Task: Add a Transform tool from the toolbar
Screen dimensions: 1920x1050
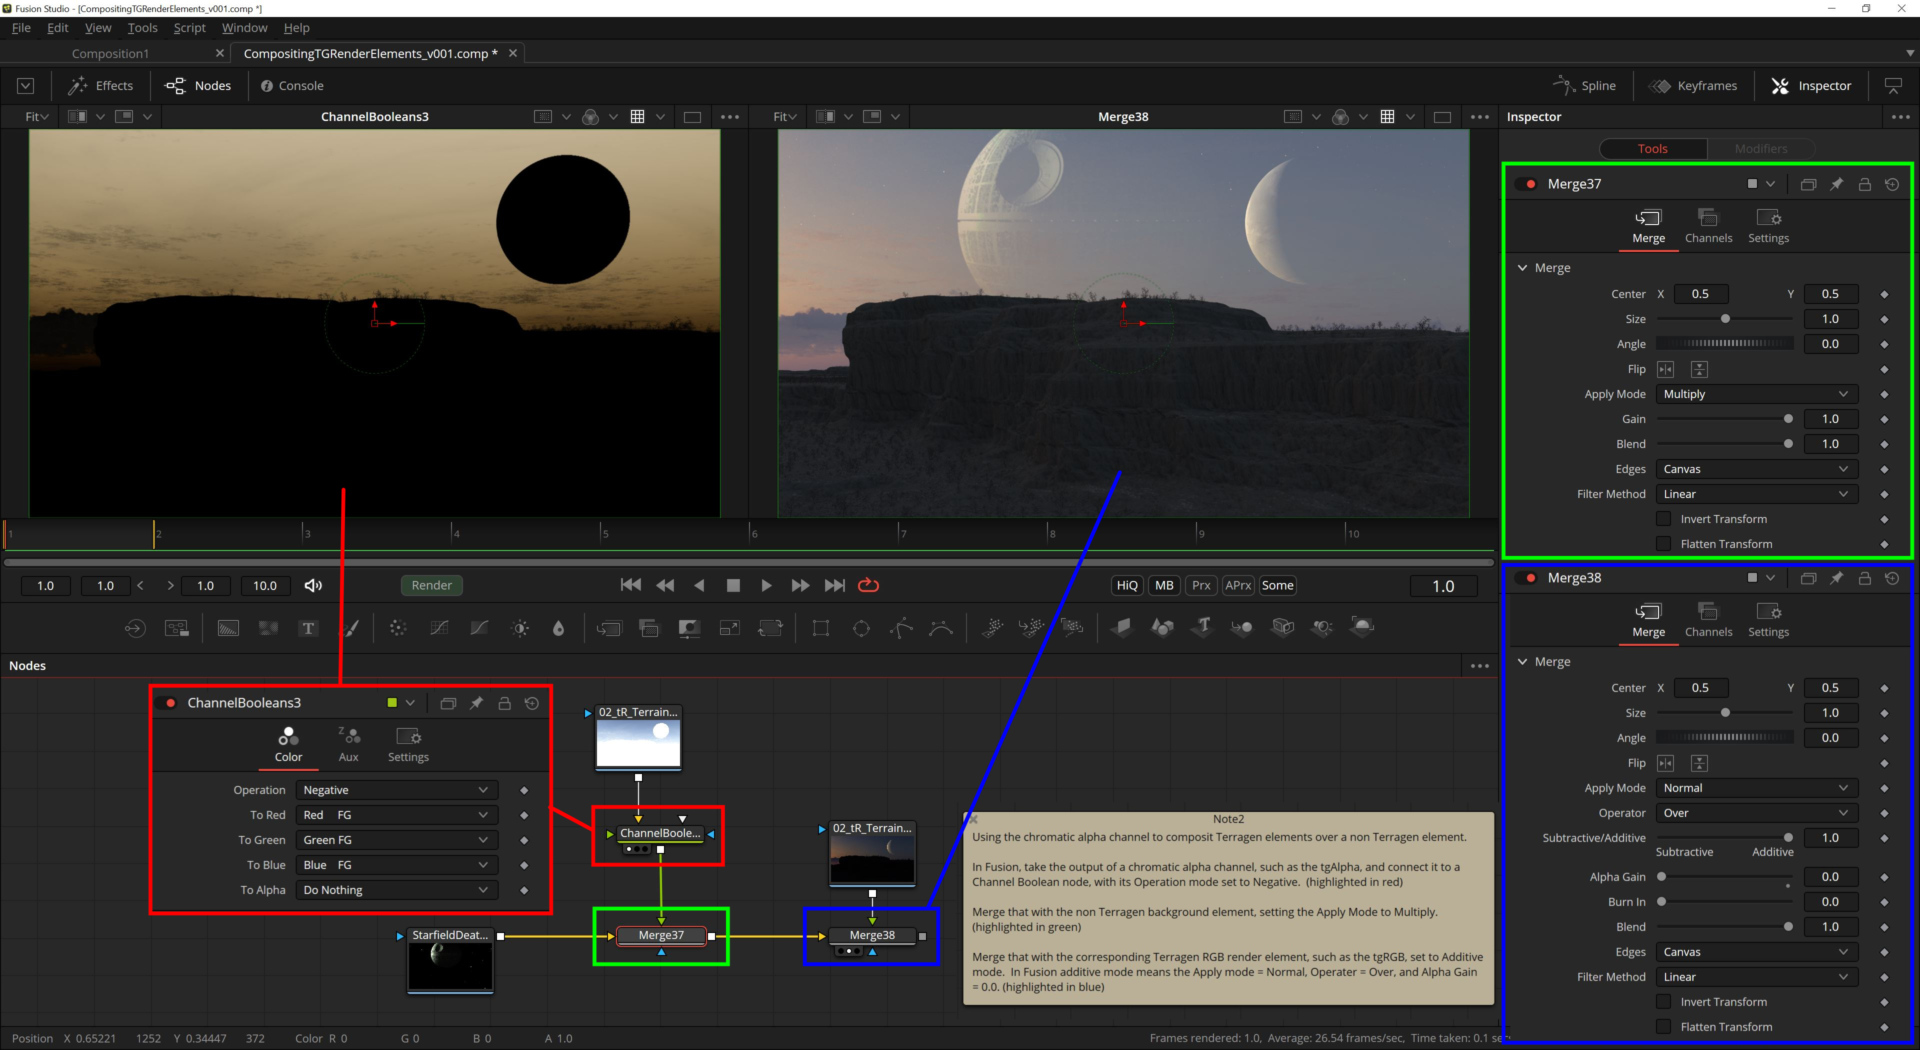Action: click(x=770, y=628)
